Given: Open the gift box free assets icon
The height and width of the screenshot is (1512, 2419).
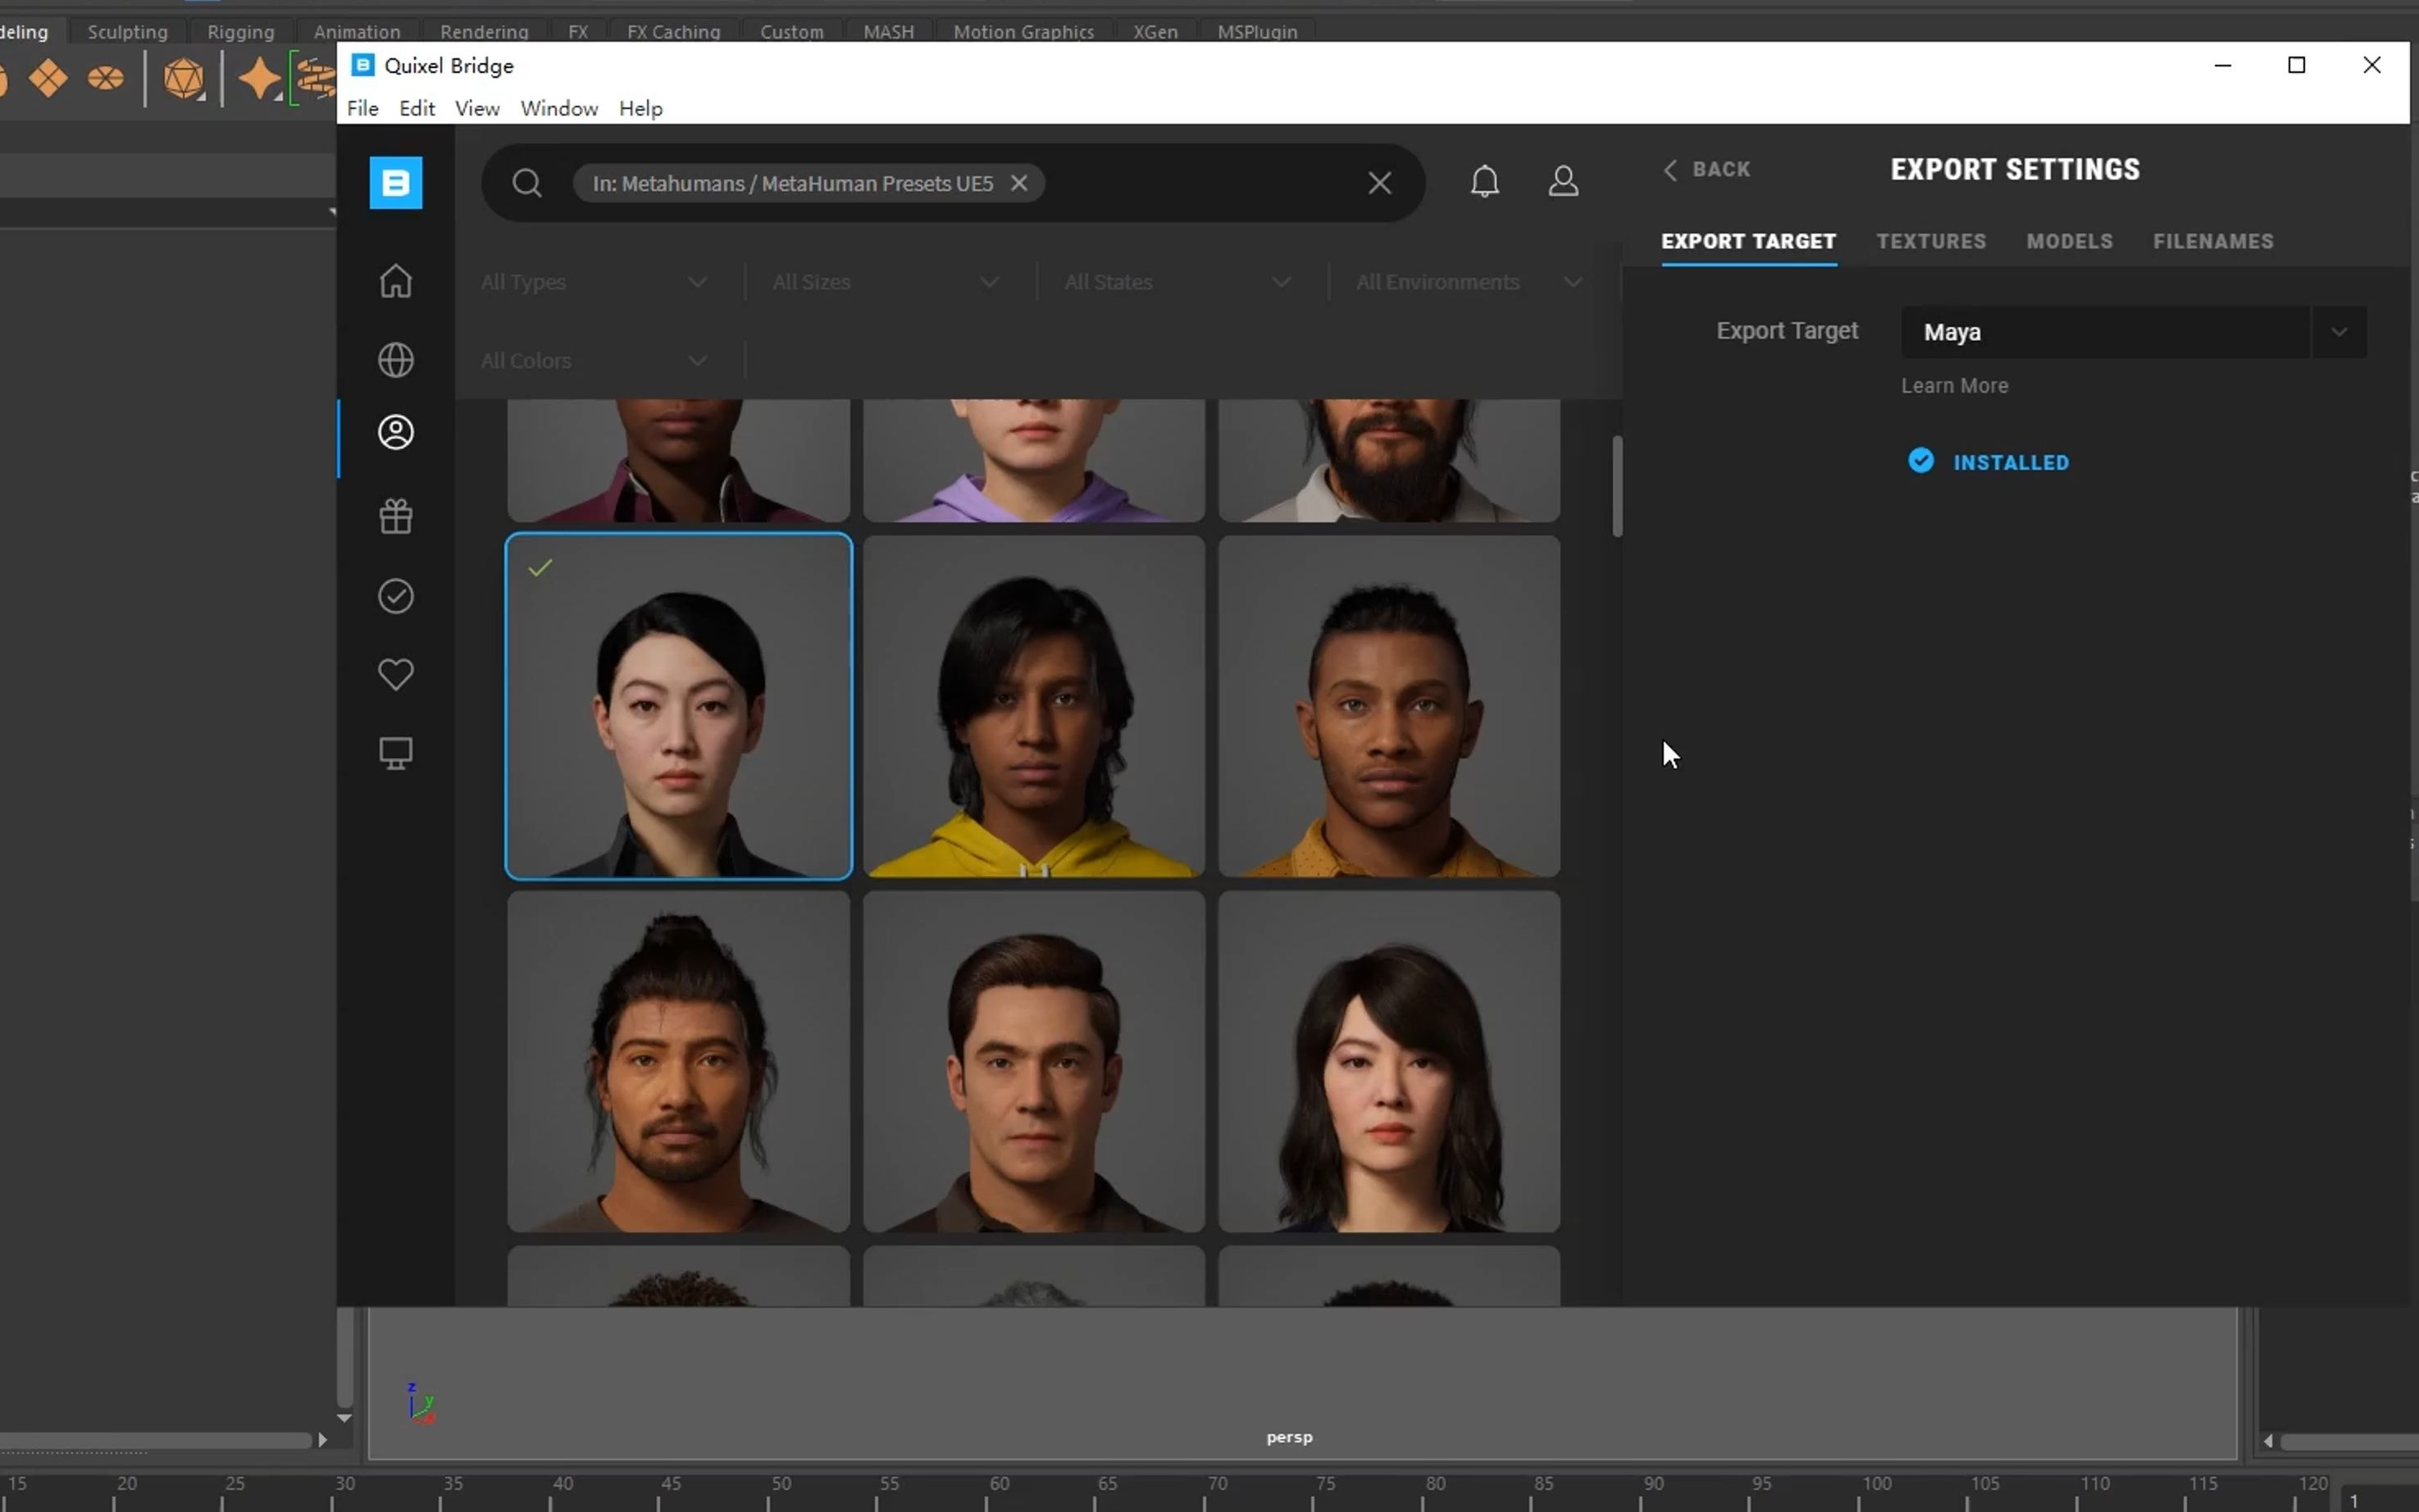Looking at the screenshot, I should click(x=395, y=516).
